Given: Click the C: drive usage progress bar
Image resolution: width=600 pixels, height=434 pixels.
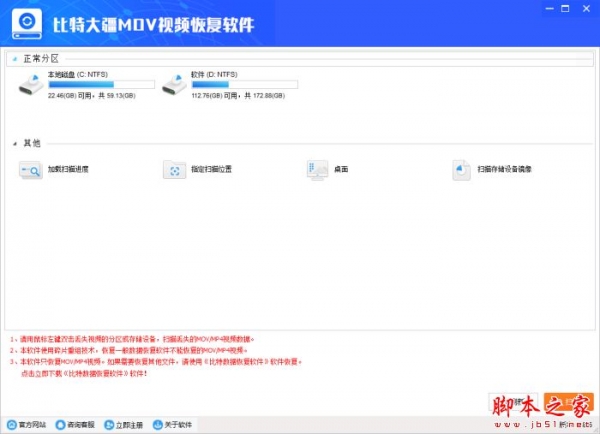Looking at the screenshot, I should click(x=101, y=85).
